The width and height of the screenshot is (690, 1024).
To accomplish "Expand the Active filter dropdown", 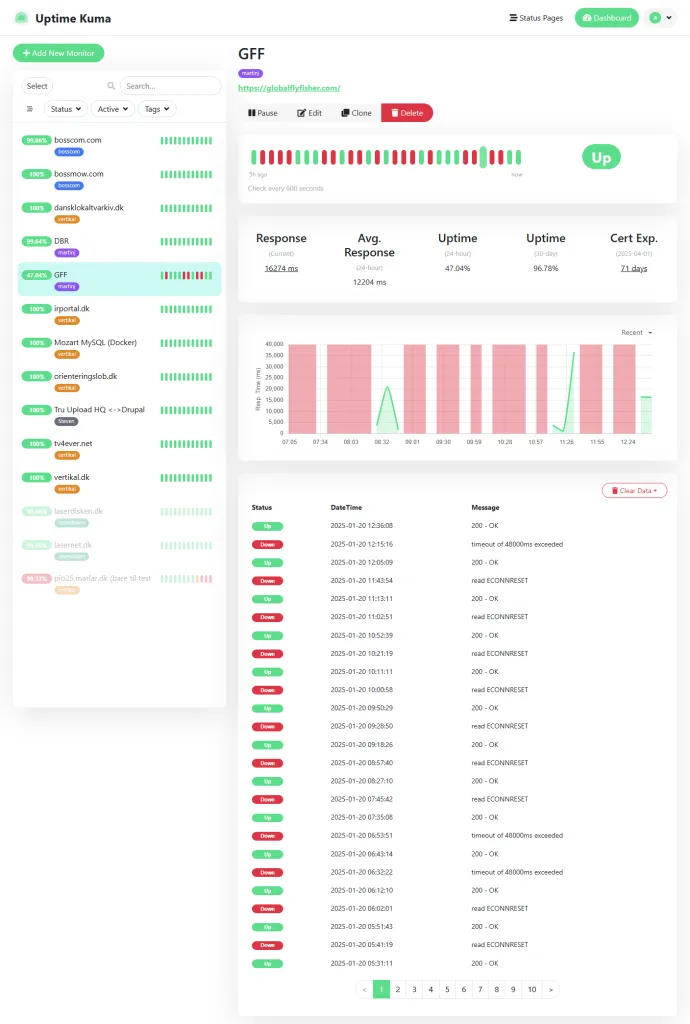I will [x=113, y=109].
